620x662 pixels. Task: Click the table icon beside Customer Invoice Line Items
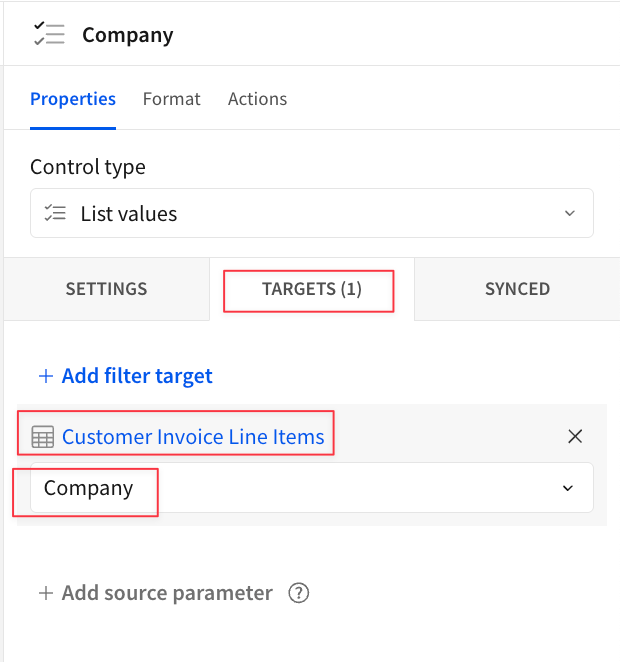43,437
